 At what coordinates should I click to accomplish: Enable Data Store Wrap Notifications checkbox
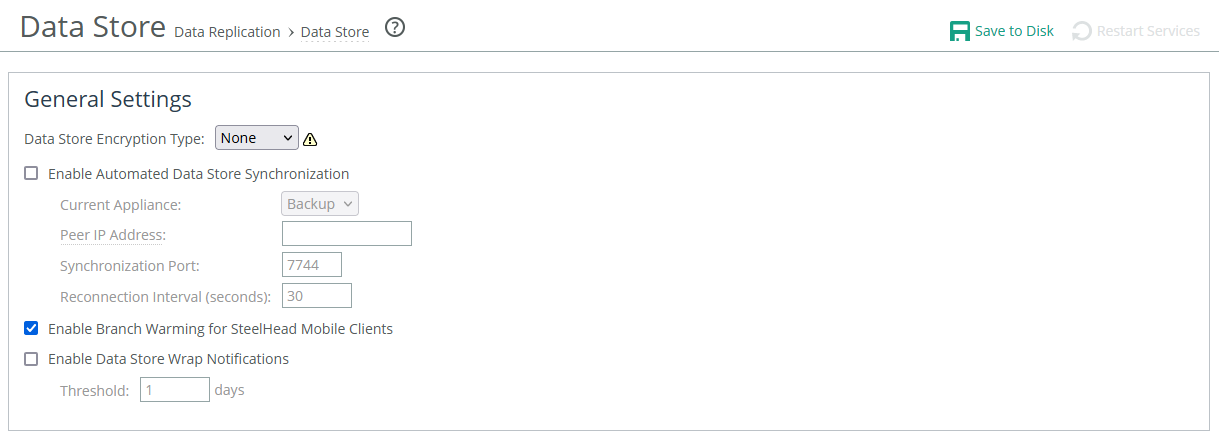pyautogui.click(x=31, y=358)
